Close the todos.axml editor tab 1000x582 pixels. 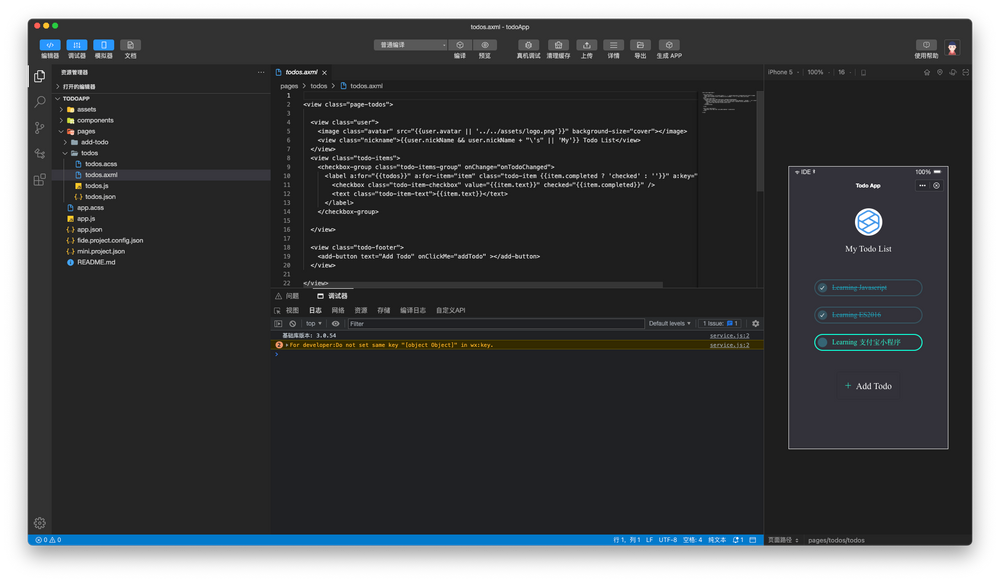[325, 73]
